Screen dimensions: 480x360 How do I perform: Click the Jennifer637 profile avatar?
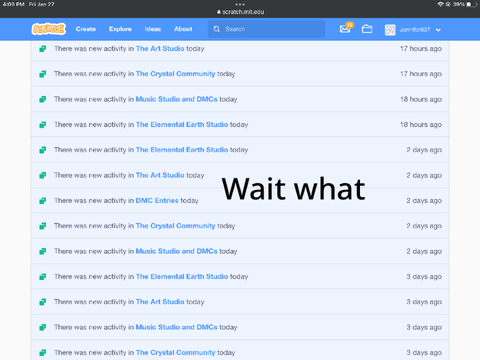click(390, 30)
